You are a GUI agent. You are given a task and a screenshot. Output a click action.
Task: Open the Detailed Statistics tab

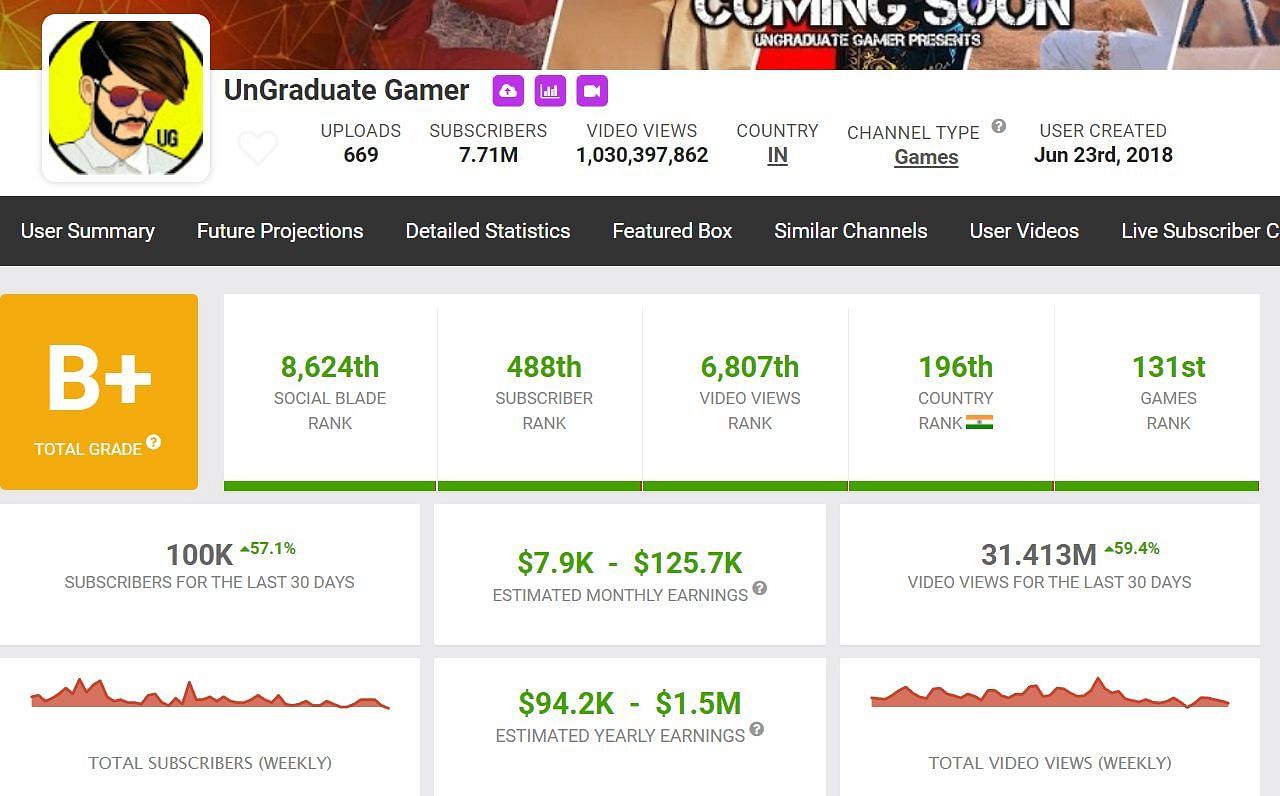pos(488,231)
